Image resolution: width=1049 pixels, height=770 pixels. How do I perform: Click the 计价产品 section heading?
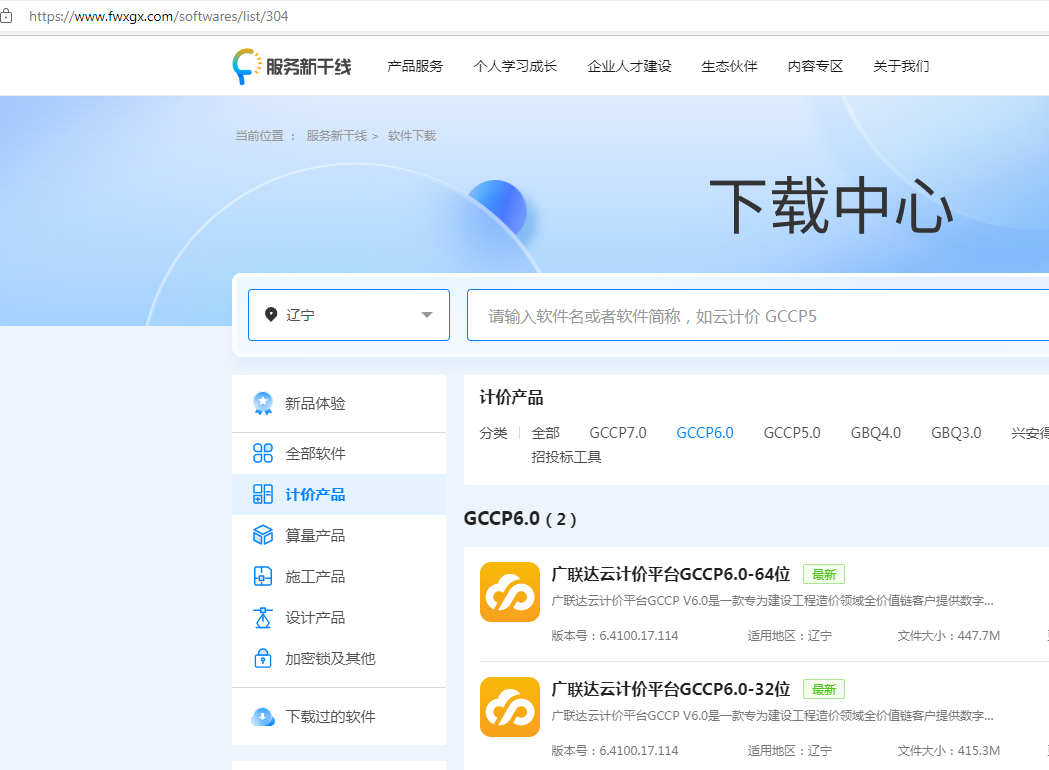(x=511, y=397)
